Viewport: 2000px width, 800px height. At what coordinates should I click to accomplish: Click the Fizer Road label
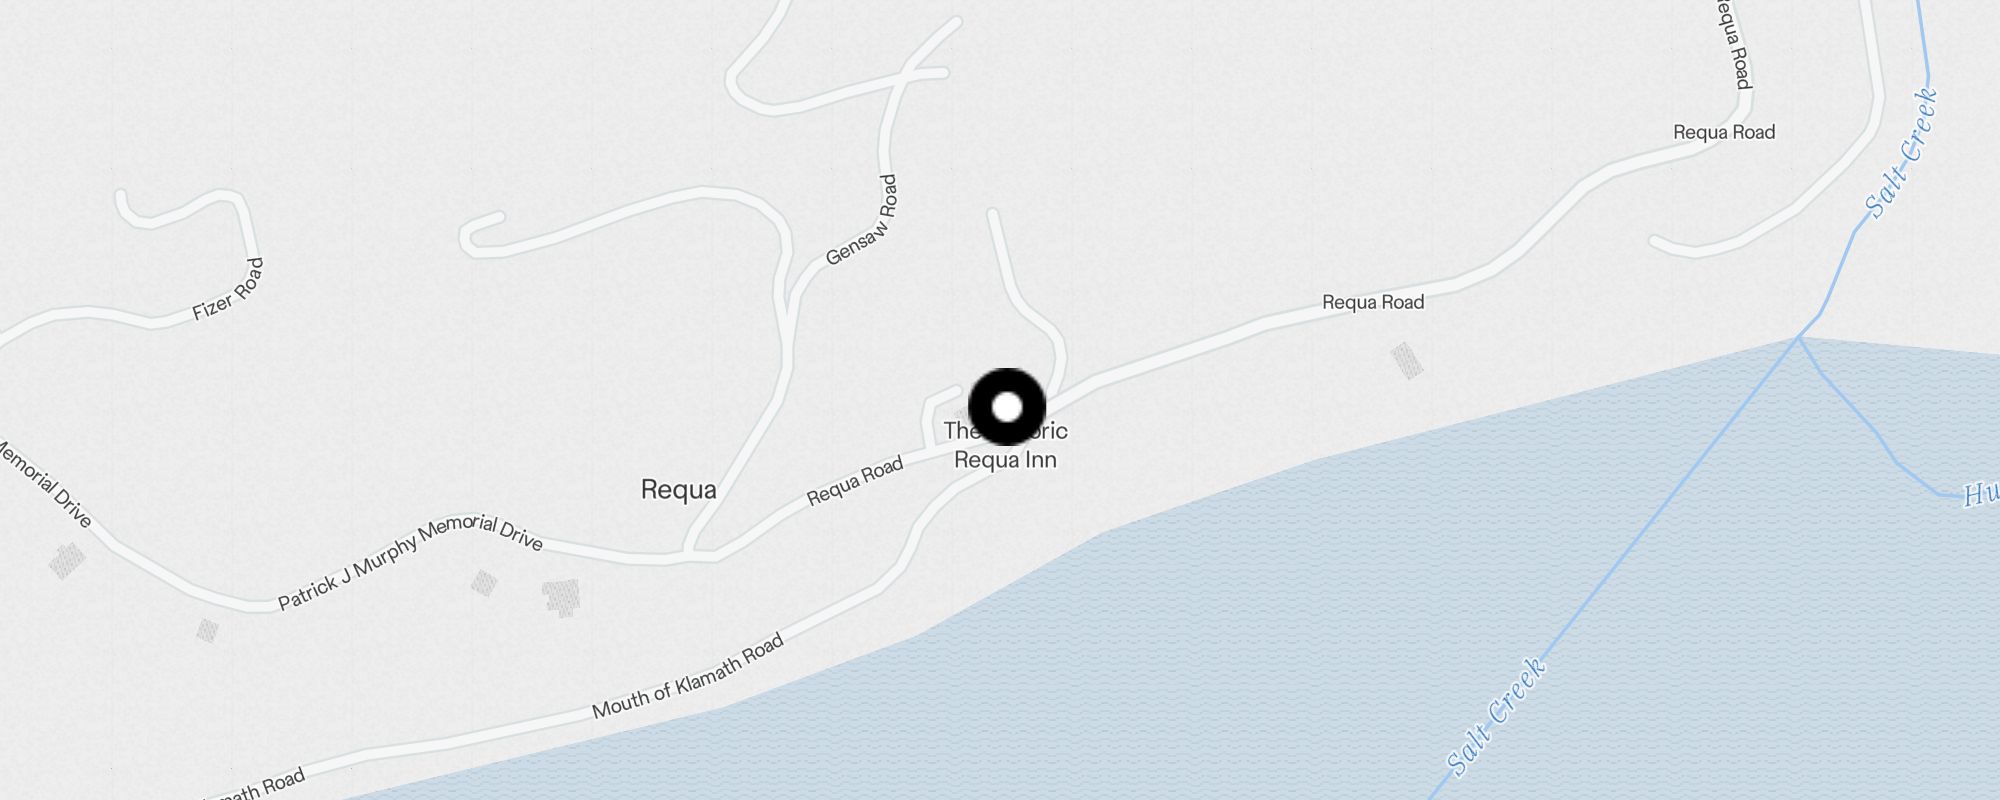229,290
